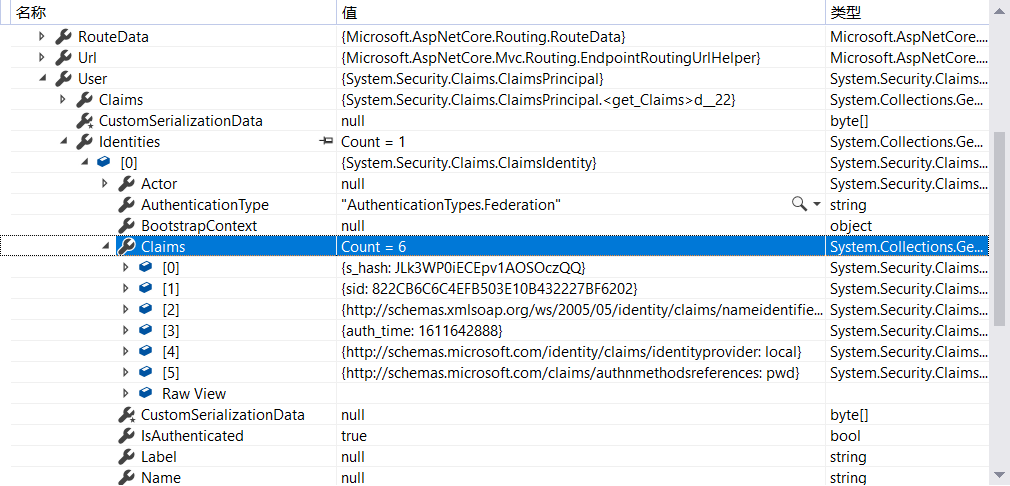1010x486 pixels.
Task: Click the pin icon on the Identities row
Action: [327, 142]
